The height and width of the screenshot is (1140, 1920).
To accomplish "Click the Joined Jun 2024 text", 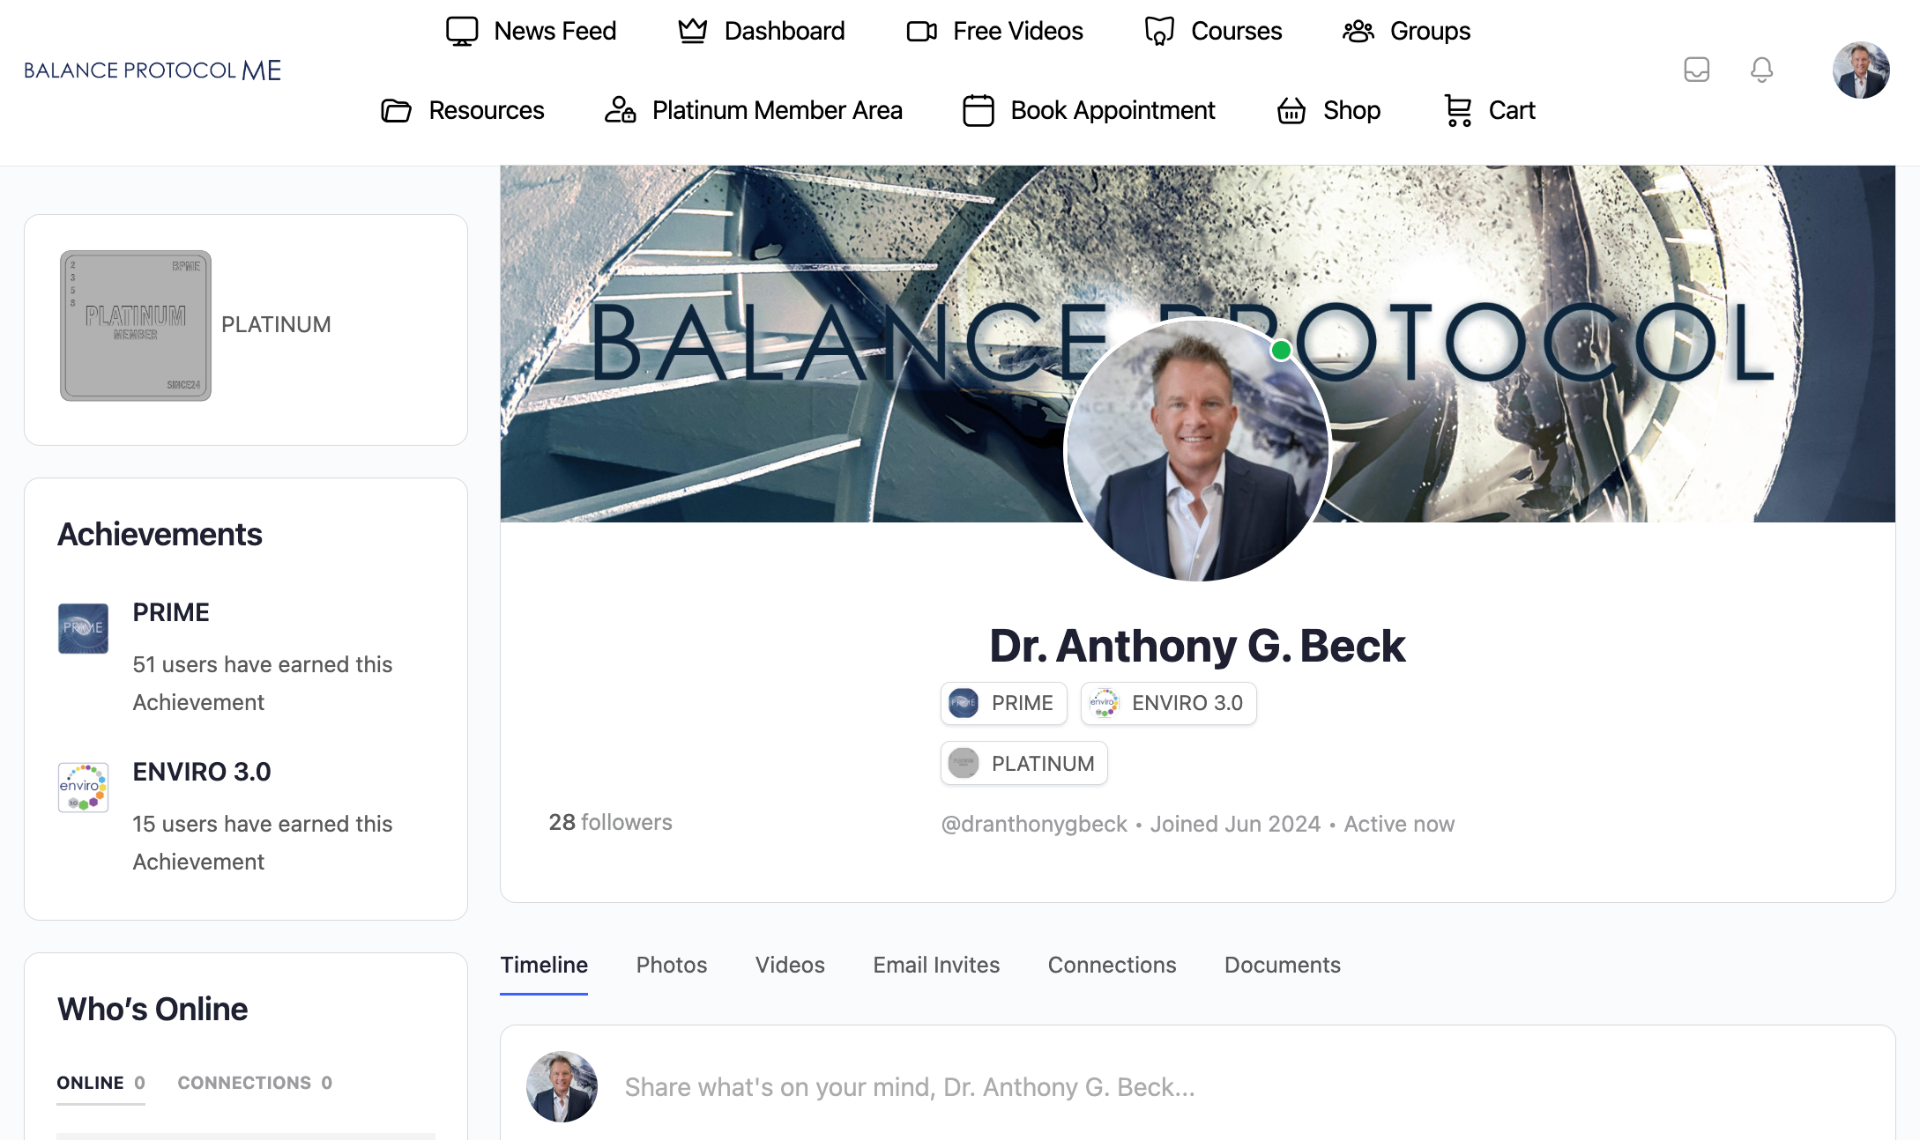I will pyautogui.click(x=1235, y=824).
